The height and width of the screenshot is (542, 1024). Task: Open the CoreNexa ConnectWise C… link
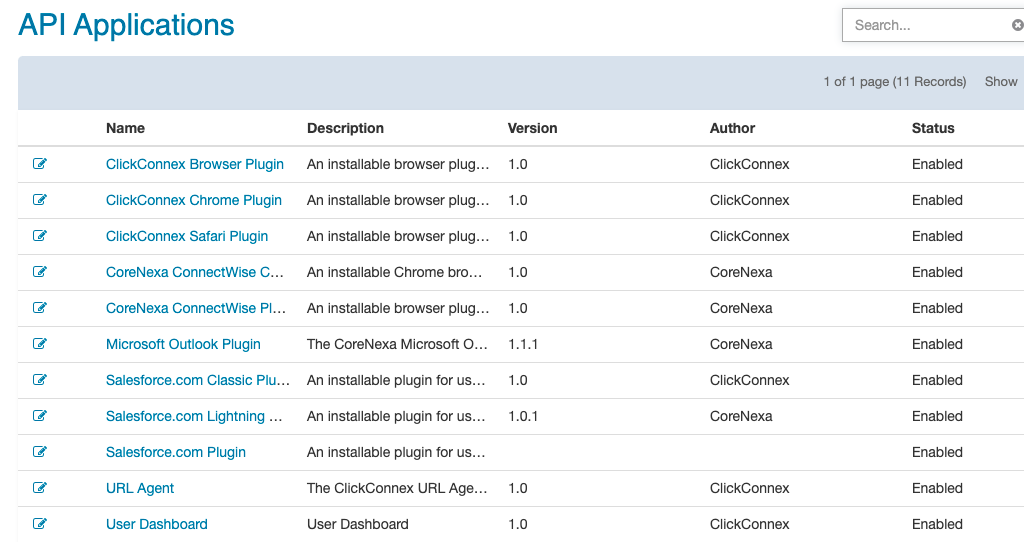(x=195, y=272)
